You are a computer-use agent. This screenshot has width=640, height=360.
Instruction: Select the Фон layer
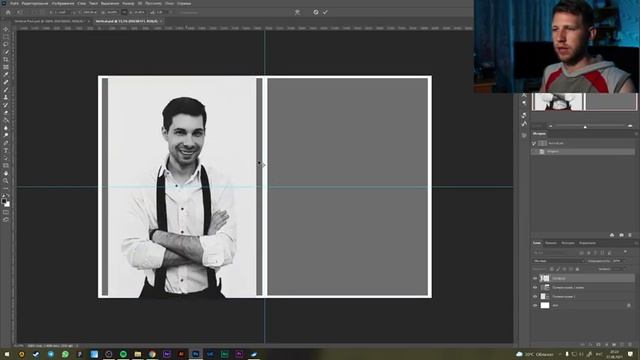coord(583,305)
